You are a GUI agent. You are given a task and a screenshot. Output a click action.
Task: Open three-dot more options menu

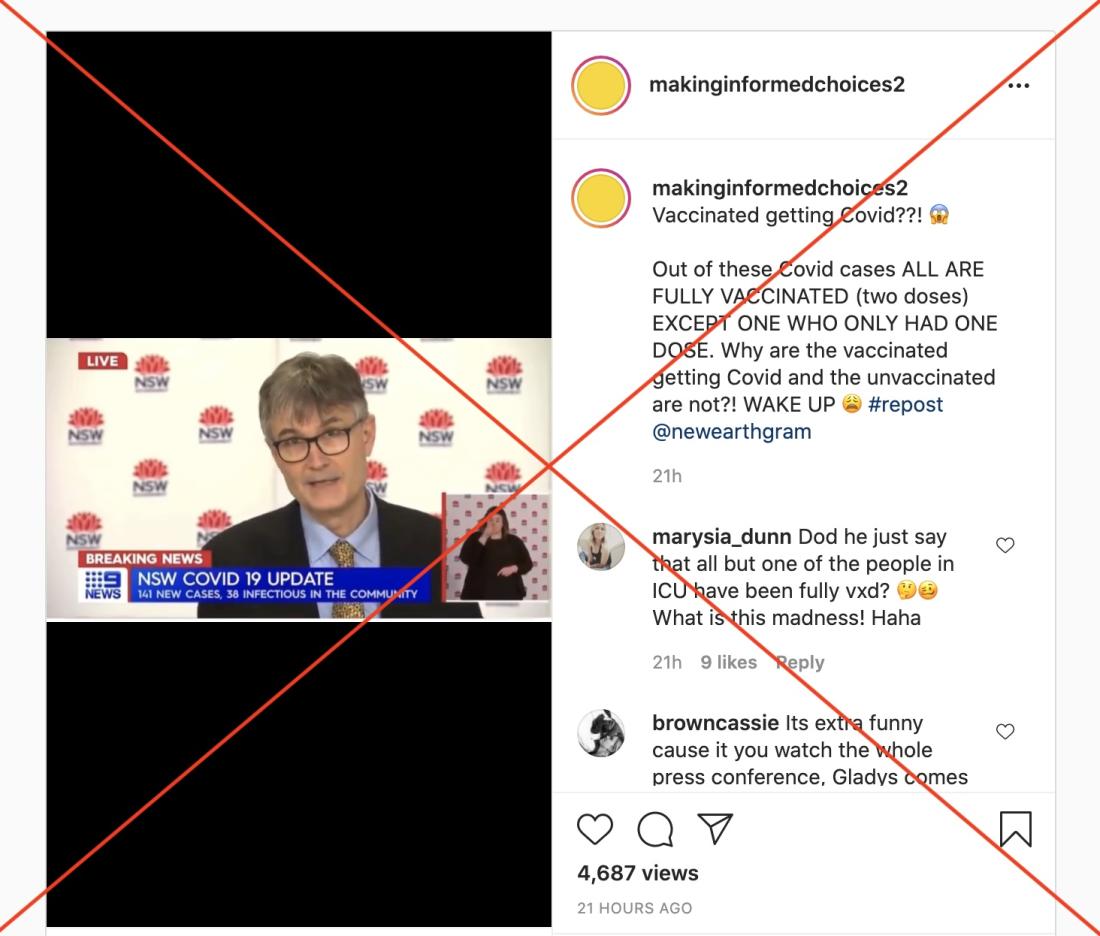pos(1018,86)
